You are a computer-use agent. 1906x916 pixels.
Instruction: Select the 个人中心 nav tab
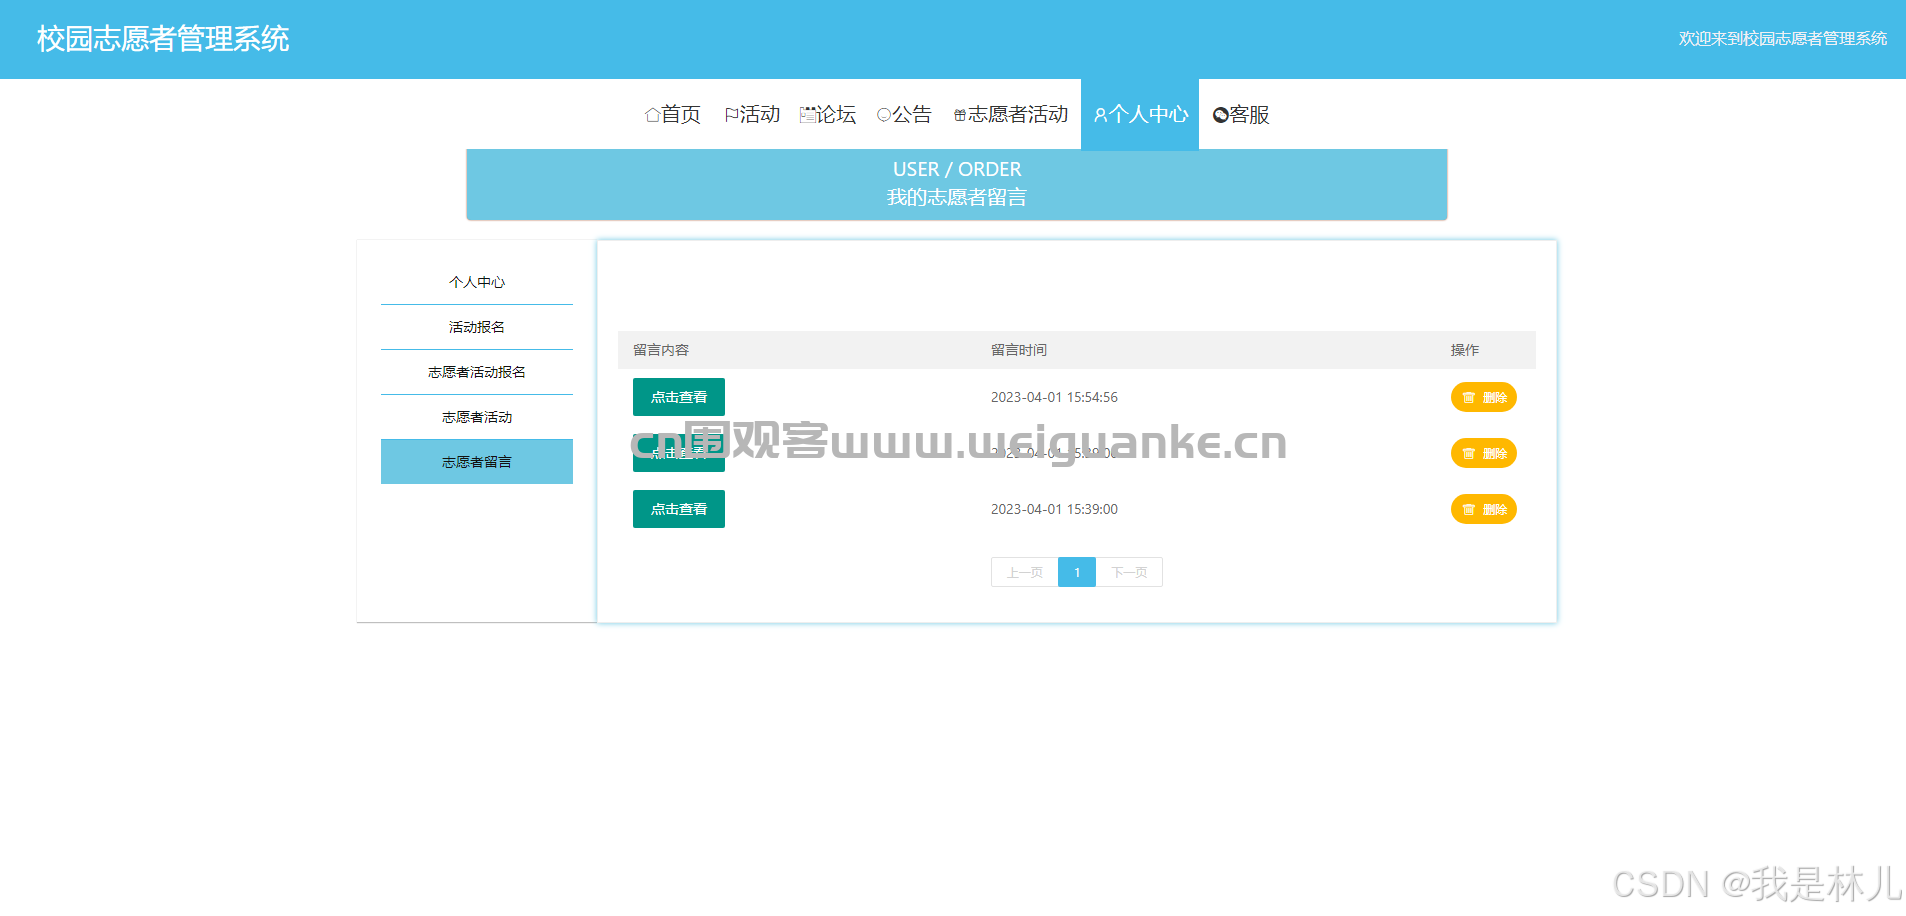(1140, 115)
